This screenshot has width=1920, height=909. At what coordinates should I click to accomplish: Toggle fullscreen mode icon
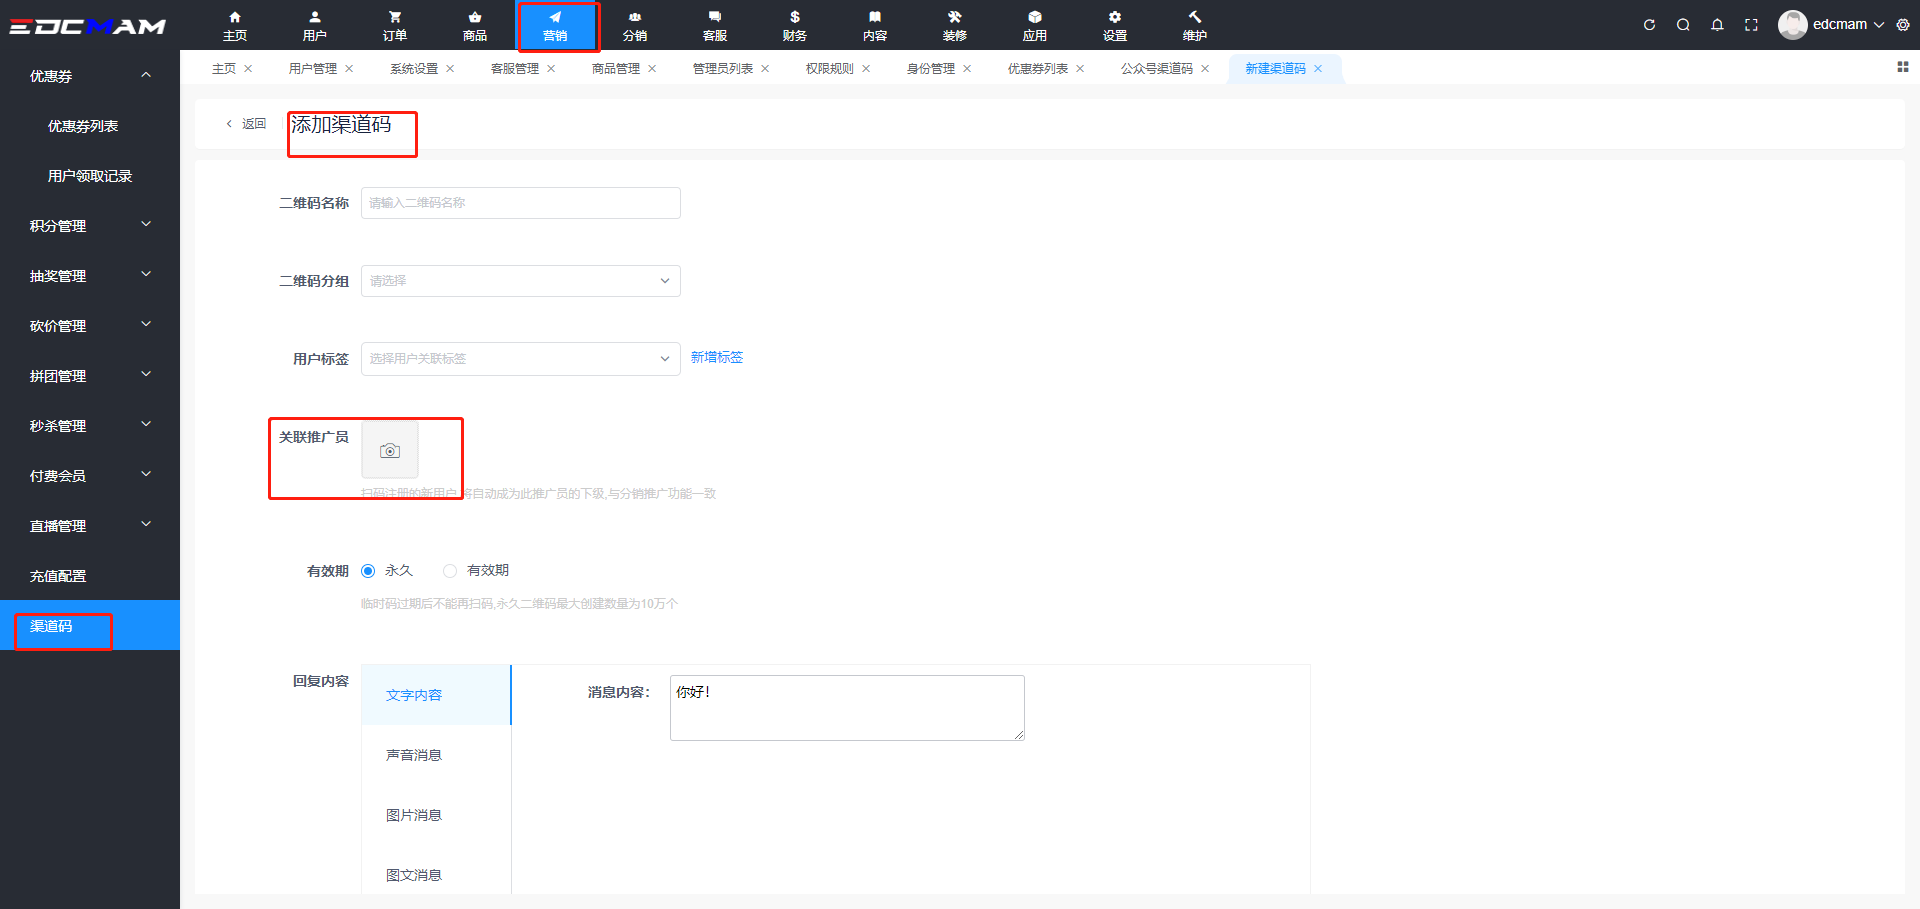click(1751, 25)
